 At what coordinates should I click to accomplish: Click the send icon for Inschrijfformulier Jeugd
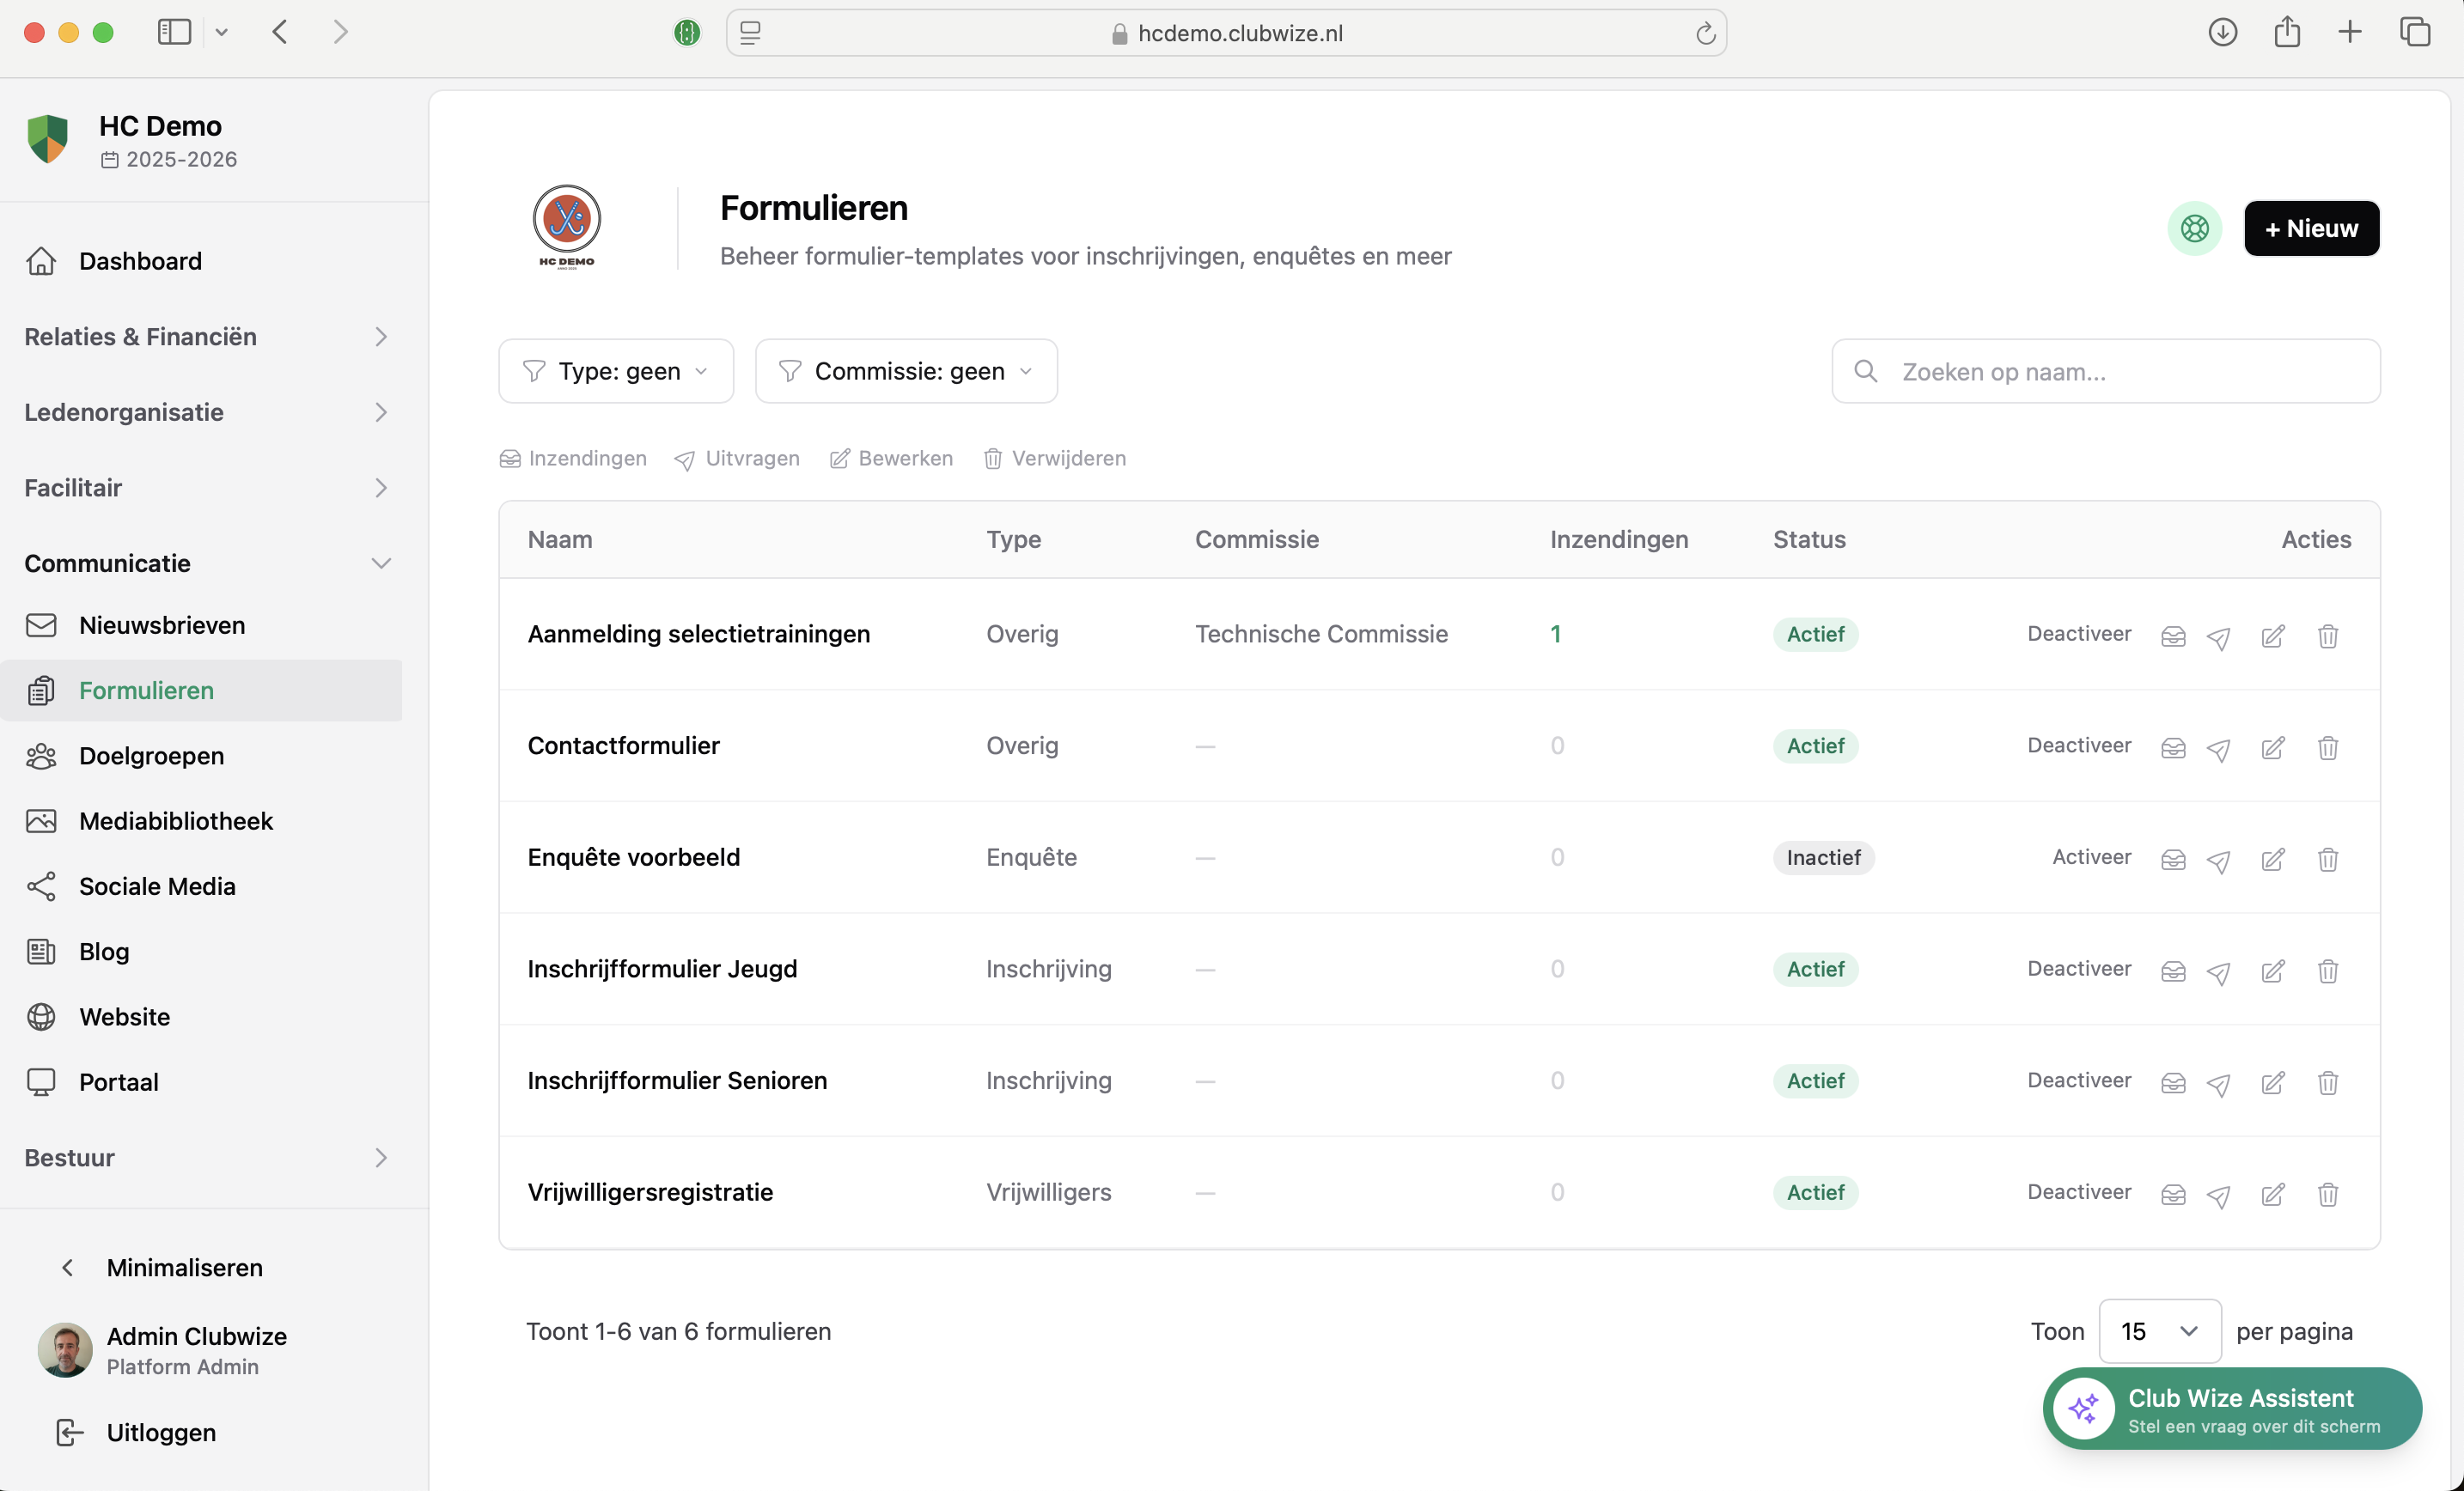(2219, 971)
